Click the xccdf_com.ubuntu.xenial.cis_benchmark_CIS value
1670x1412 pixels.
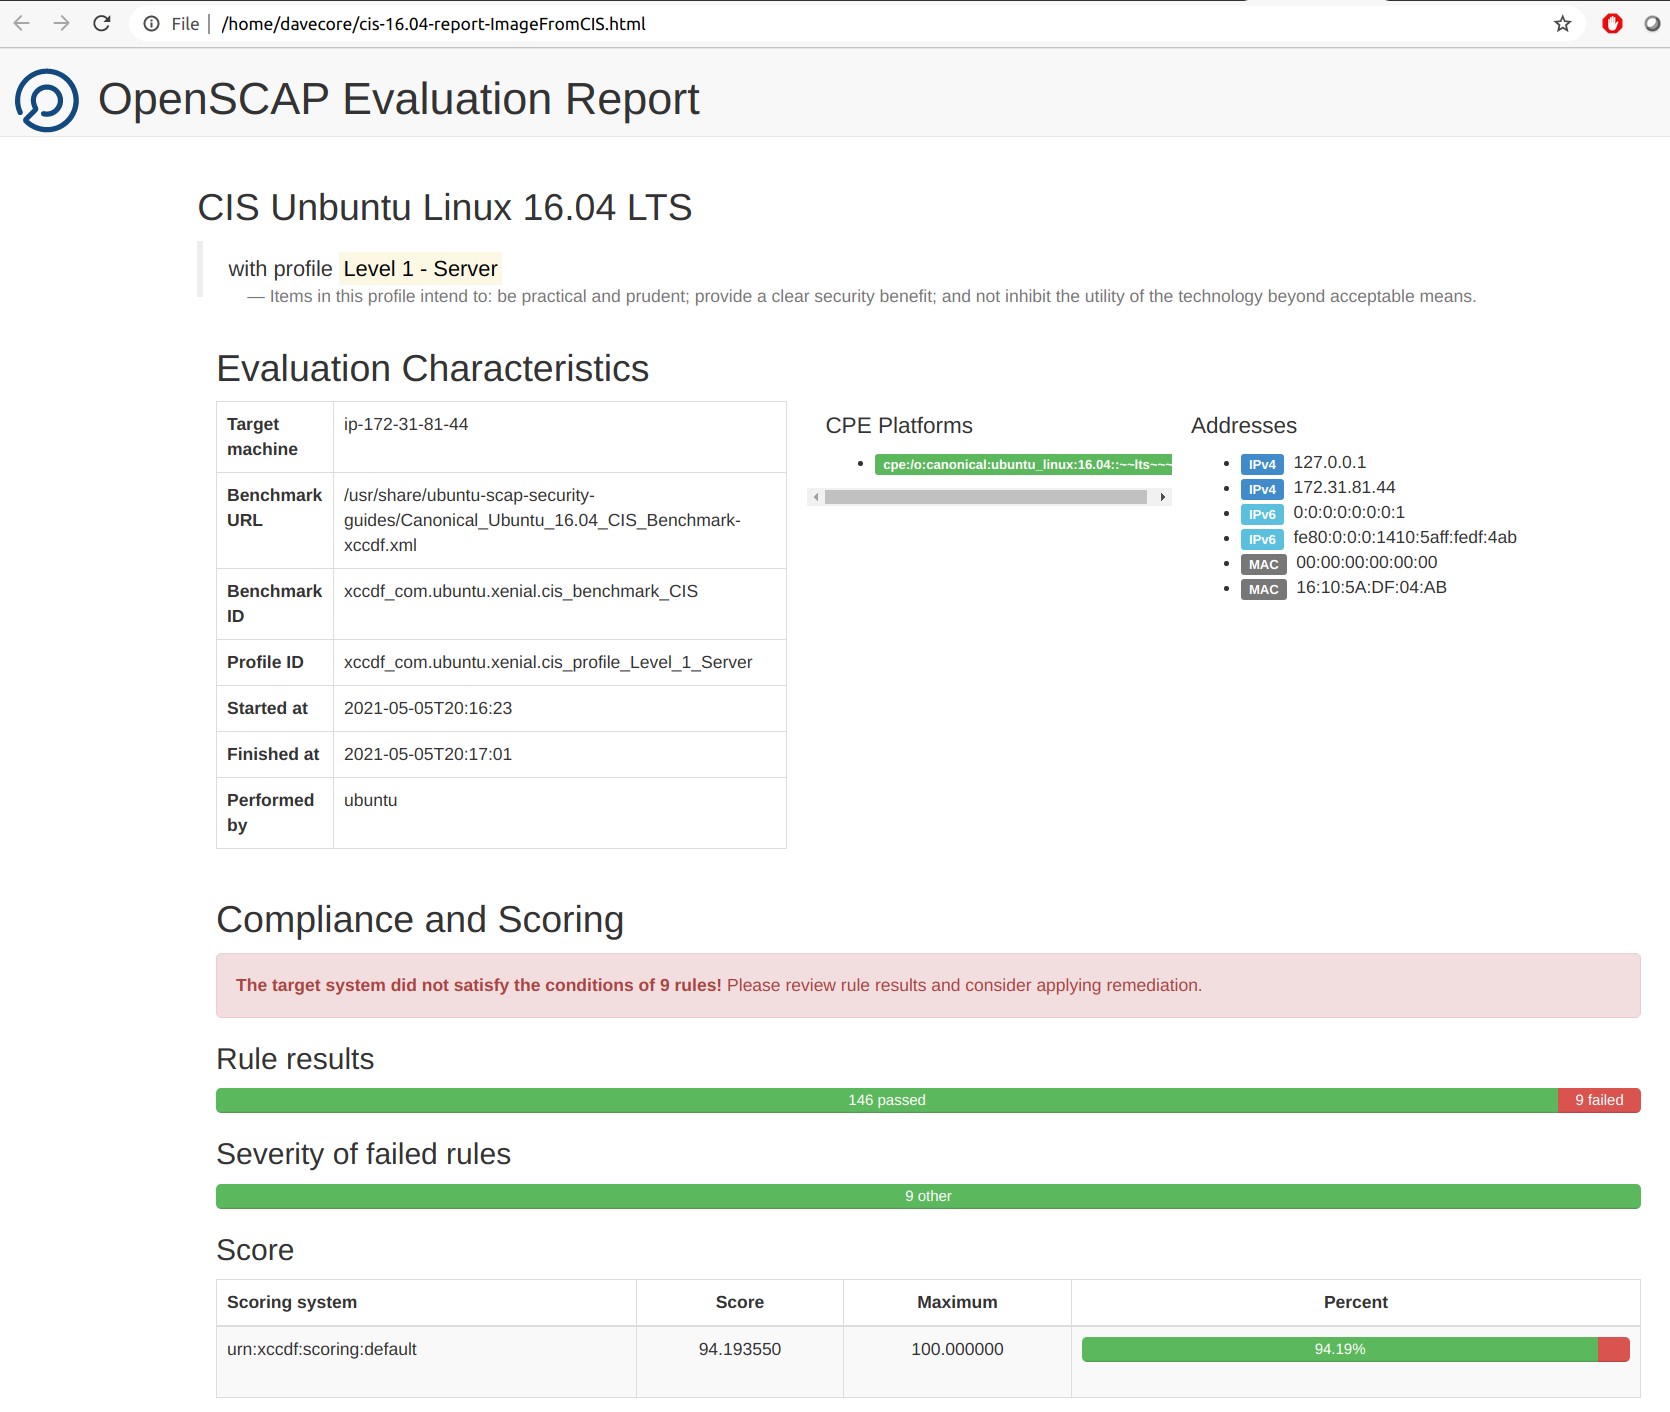tap(521, 591)
